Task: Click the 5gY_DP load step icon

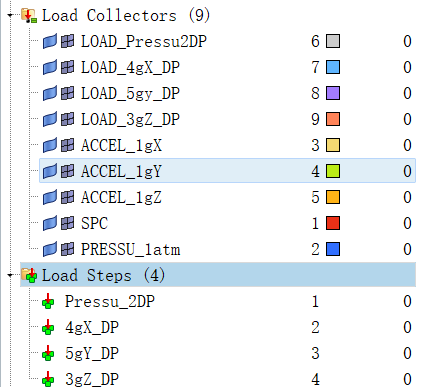Action: (48, 353)
